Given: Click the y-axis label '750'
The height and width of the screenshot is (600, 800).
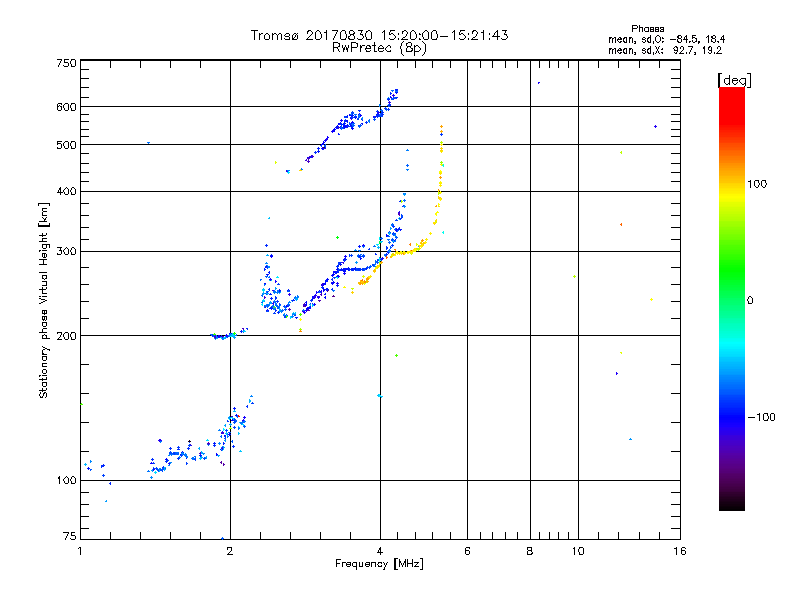Looking at the screenshot, I should pyautogui.click(x=66, y=63).
